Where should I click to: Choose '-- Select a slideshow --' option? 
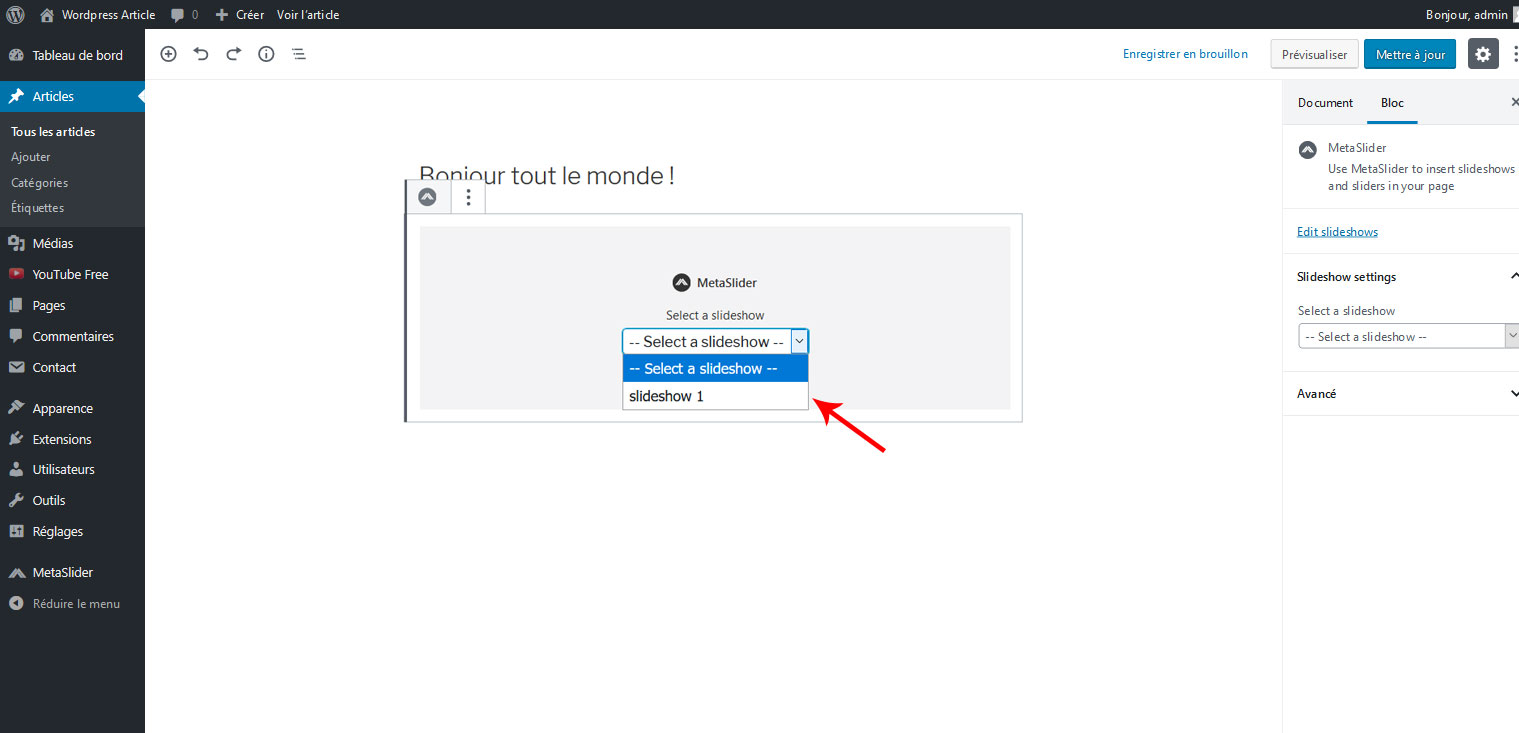coord(715,369)
